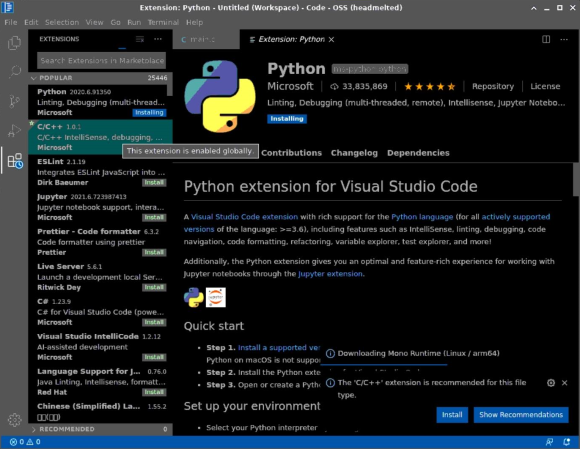Click the filter extensions icon in sidebar header
This screenshot has width=580, height=449.
click(140, 39)
